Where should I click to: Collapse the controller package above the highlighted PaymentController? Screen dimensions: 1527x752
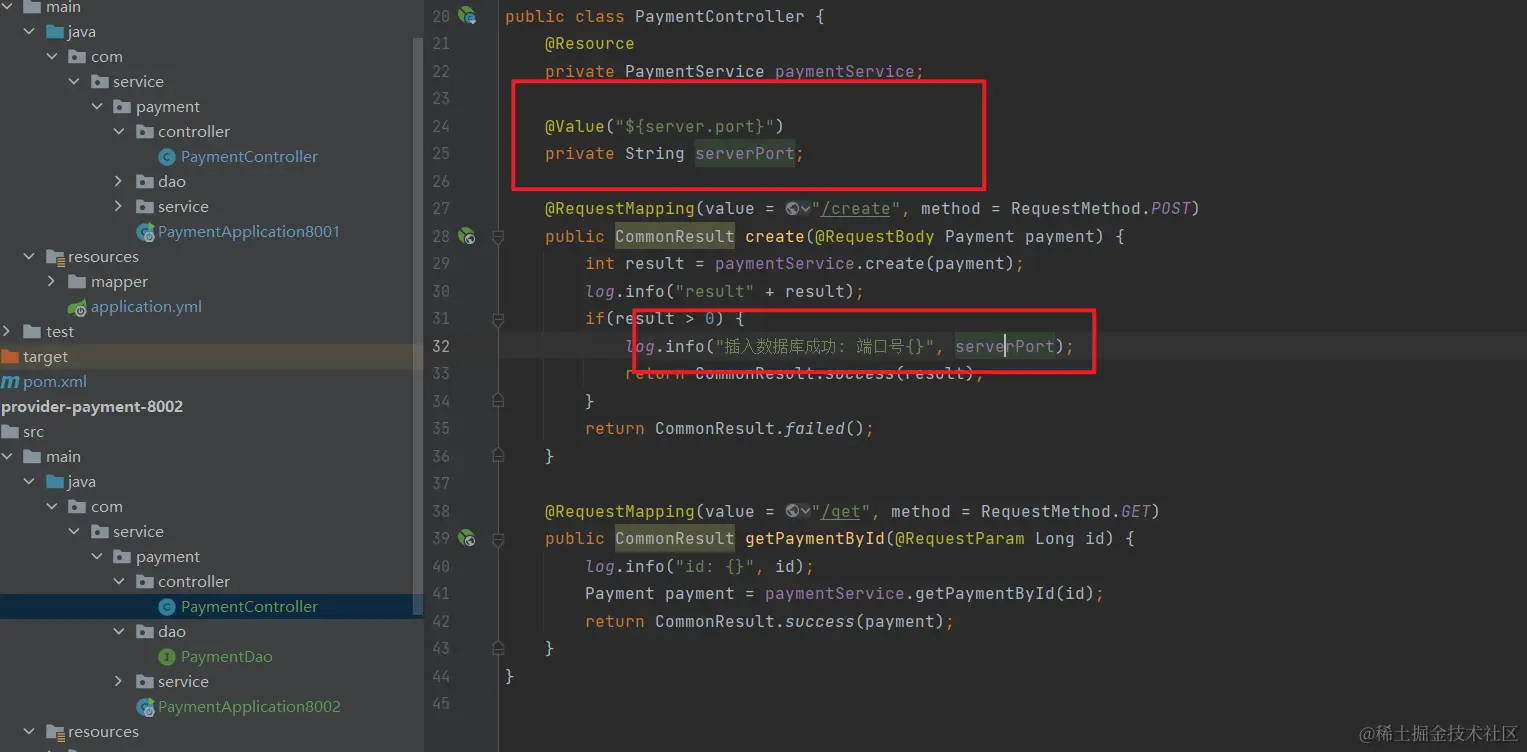point(119,582)
